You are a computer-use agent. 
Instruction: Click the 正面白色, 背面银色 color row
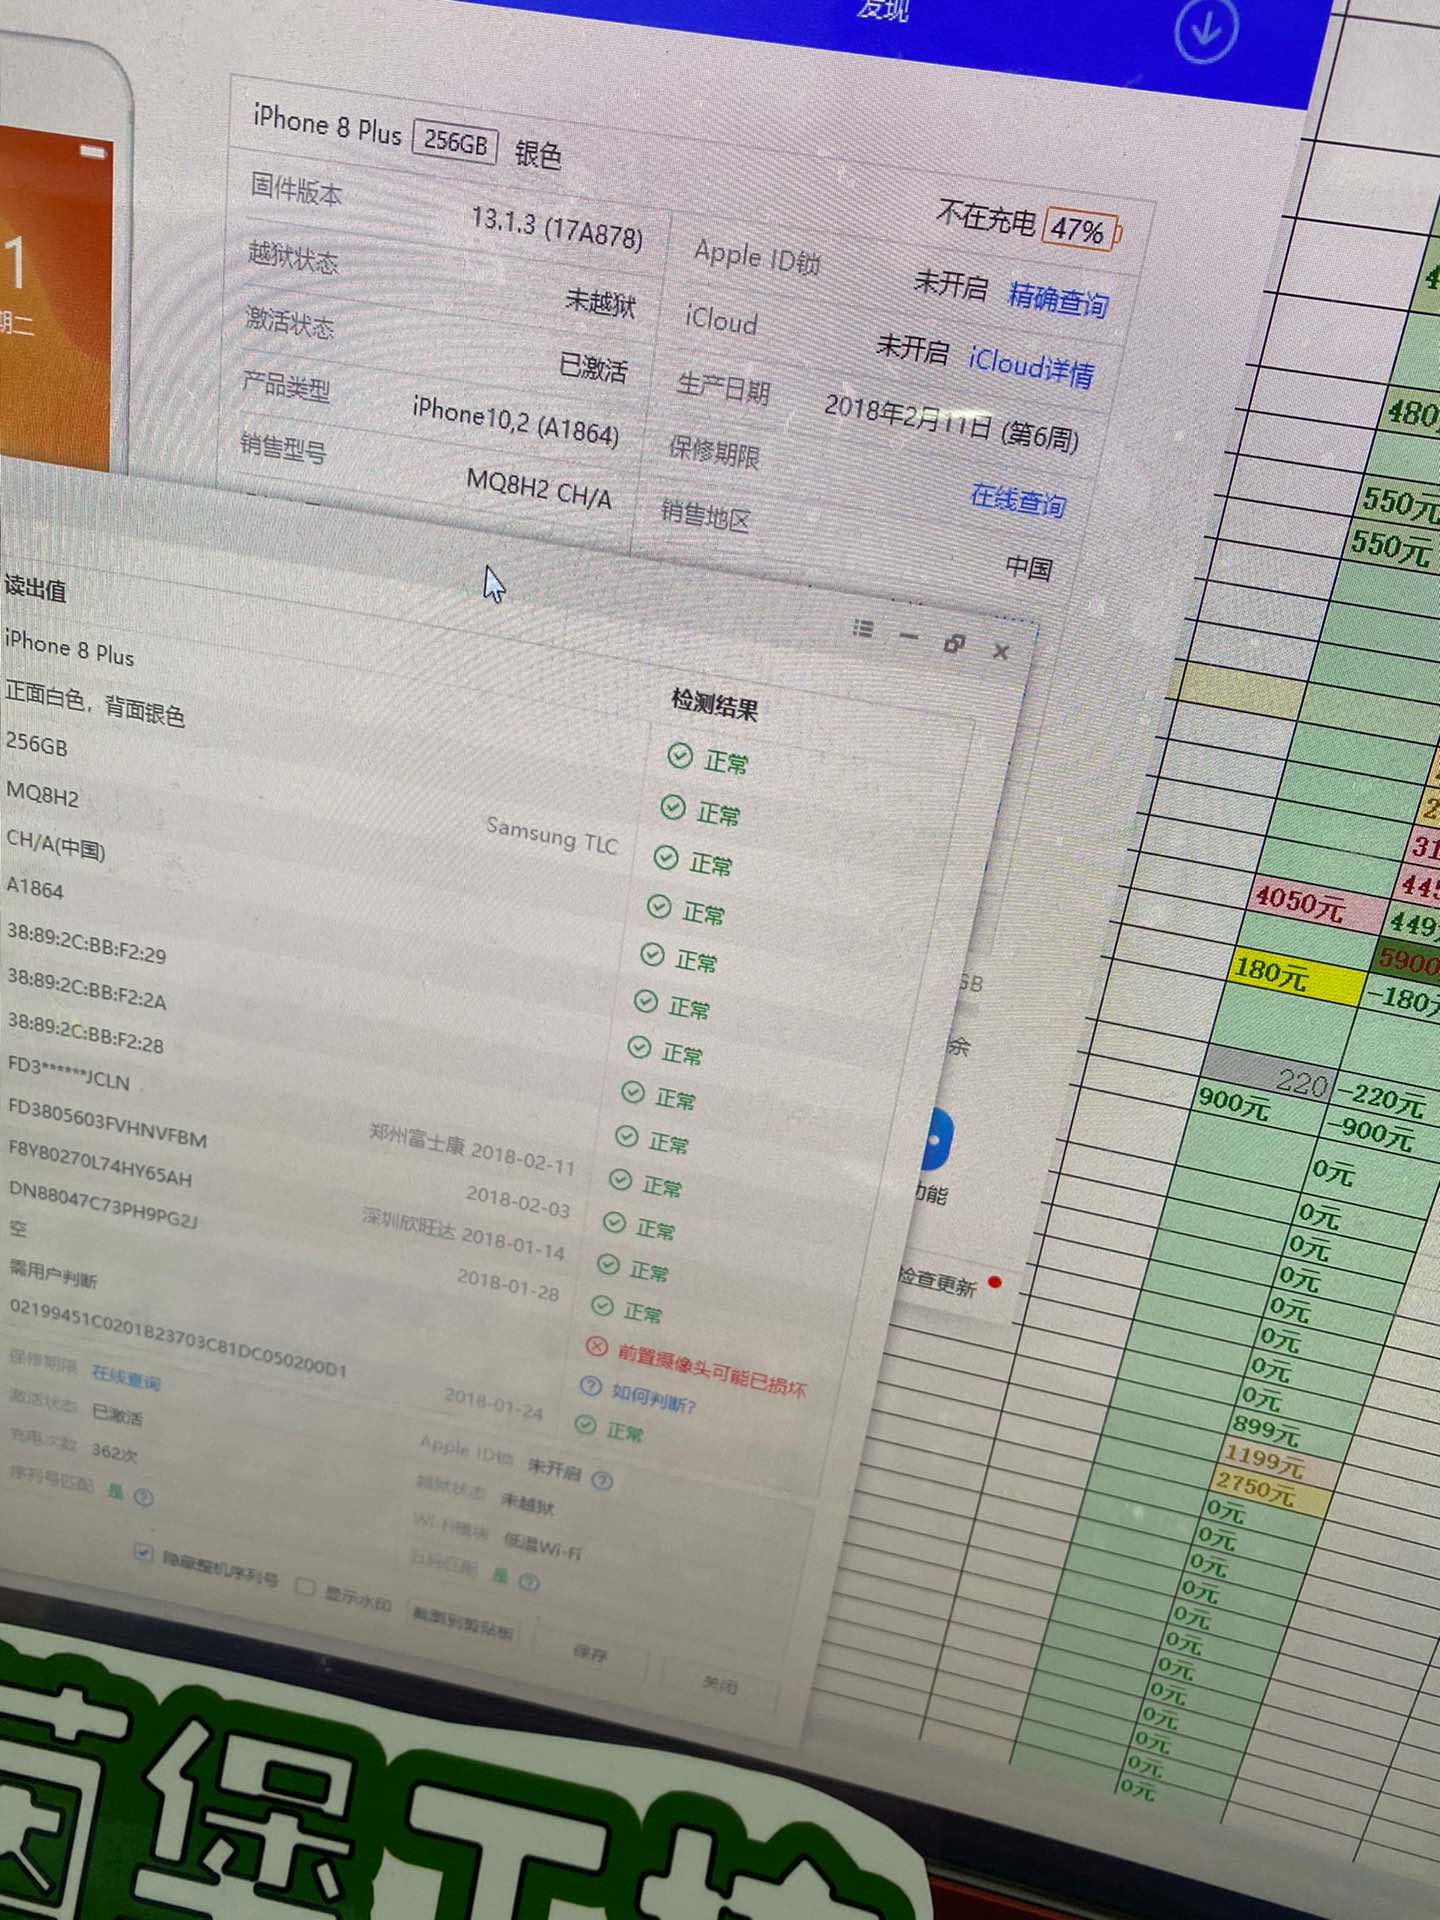coord(95,702)
